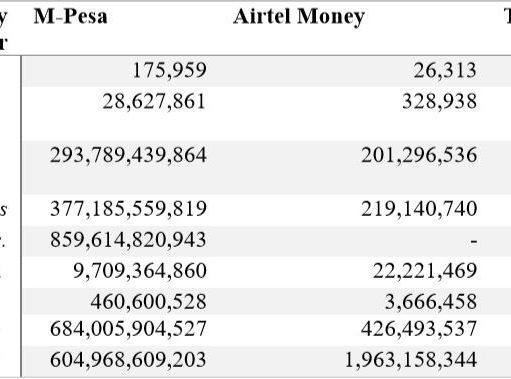This screenshot has height=379, width=511.
Task: Select the value 293,789,439,864
Action: pos(128,156)
